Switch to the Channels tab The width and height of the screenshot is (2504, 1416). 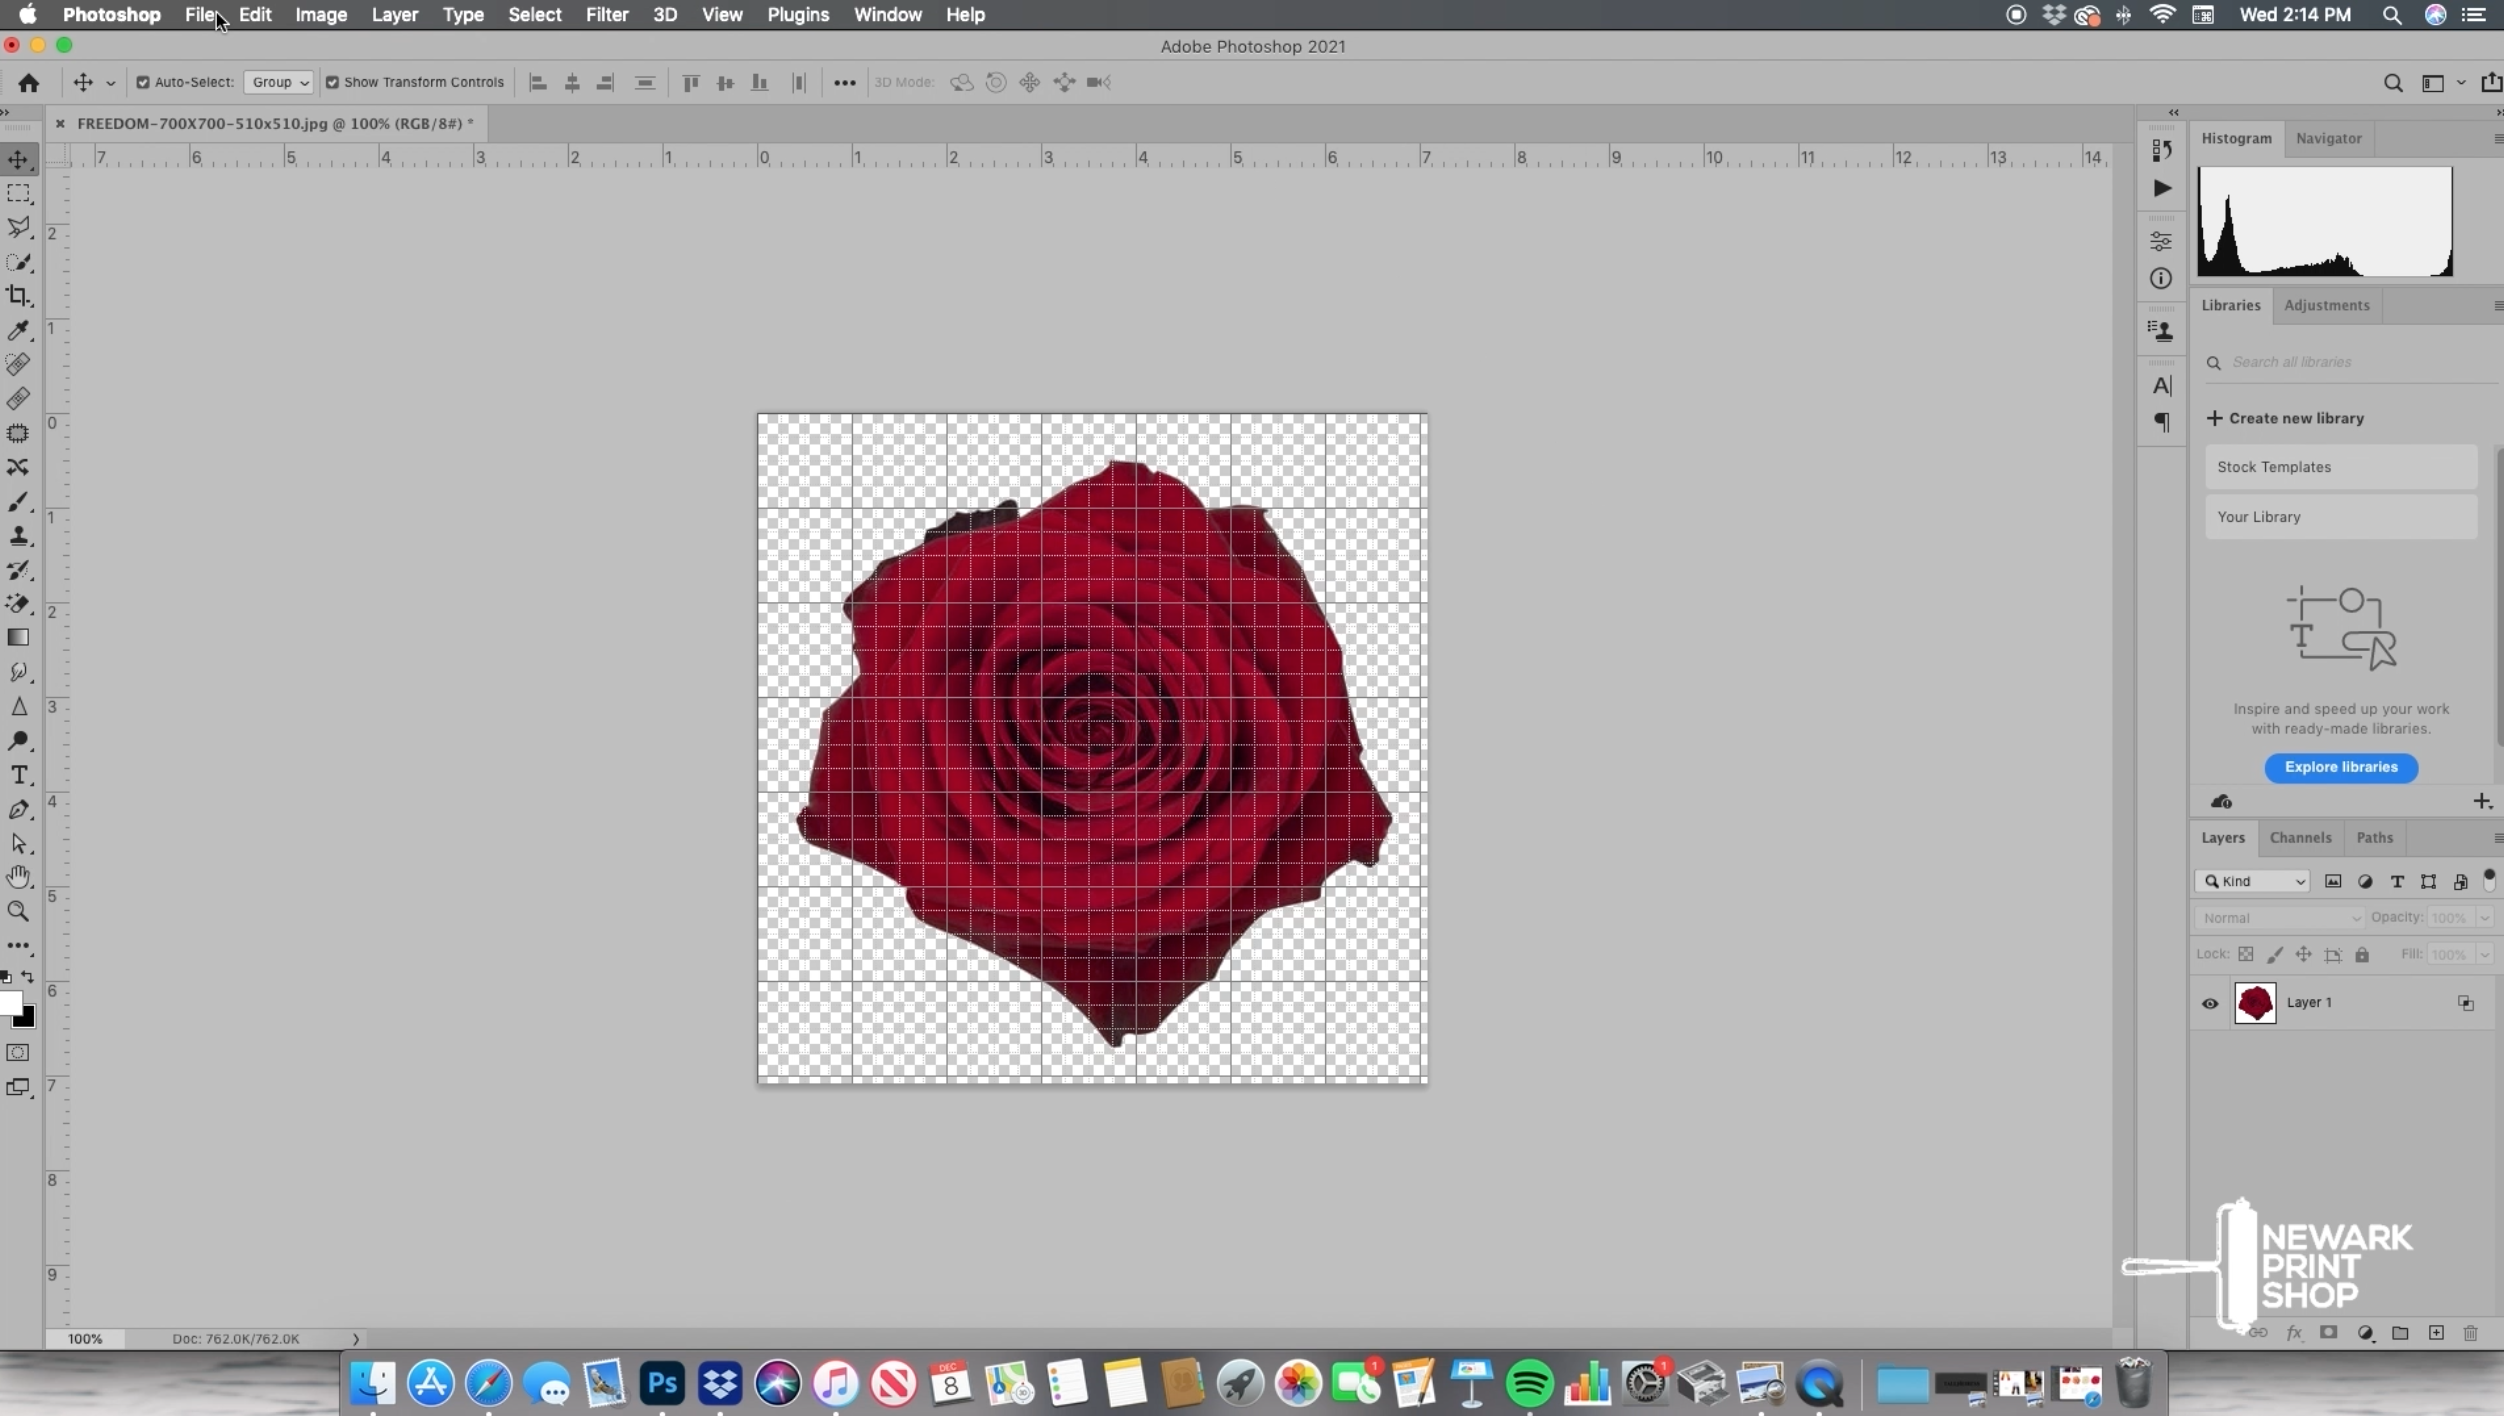pyautogui.click(x=2300, y=838)
